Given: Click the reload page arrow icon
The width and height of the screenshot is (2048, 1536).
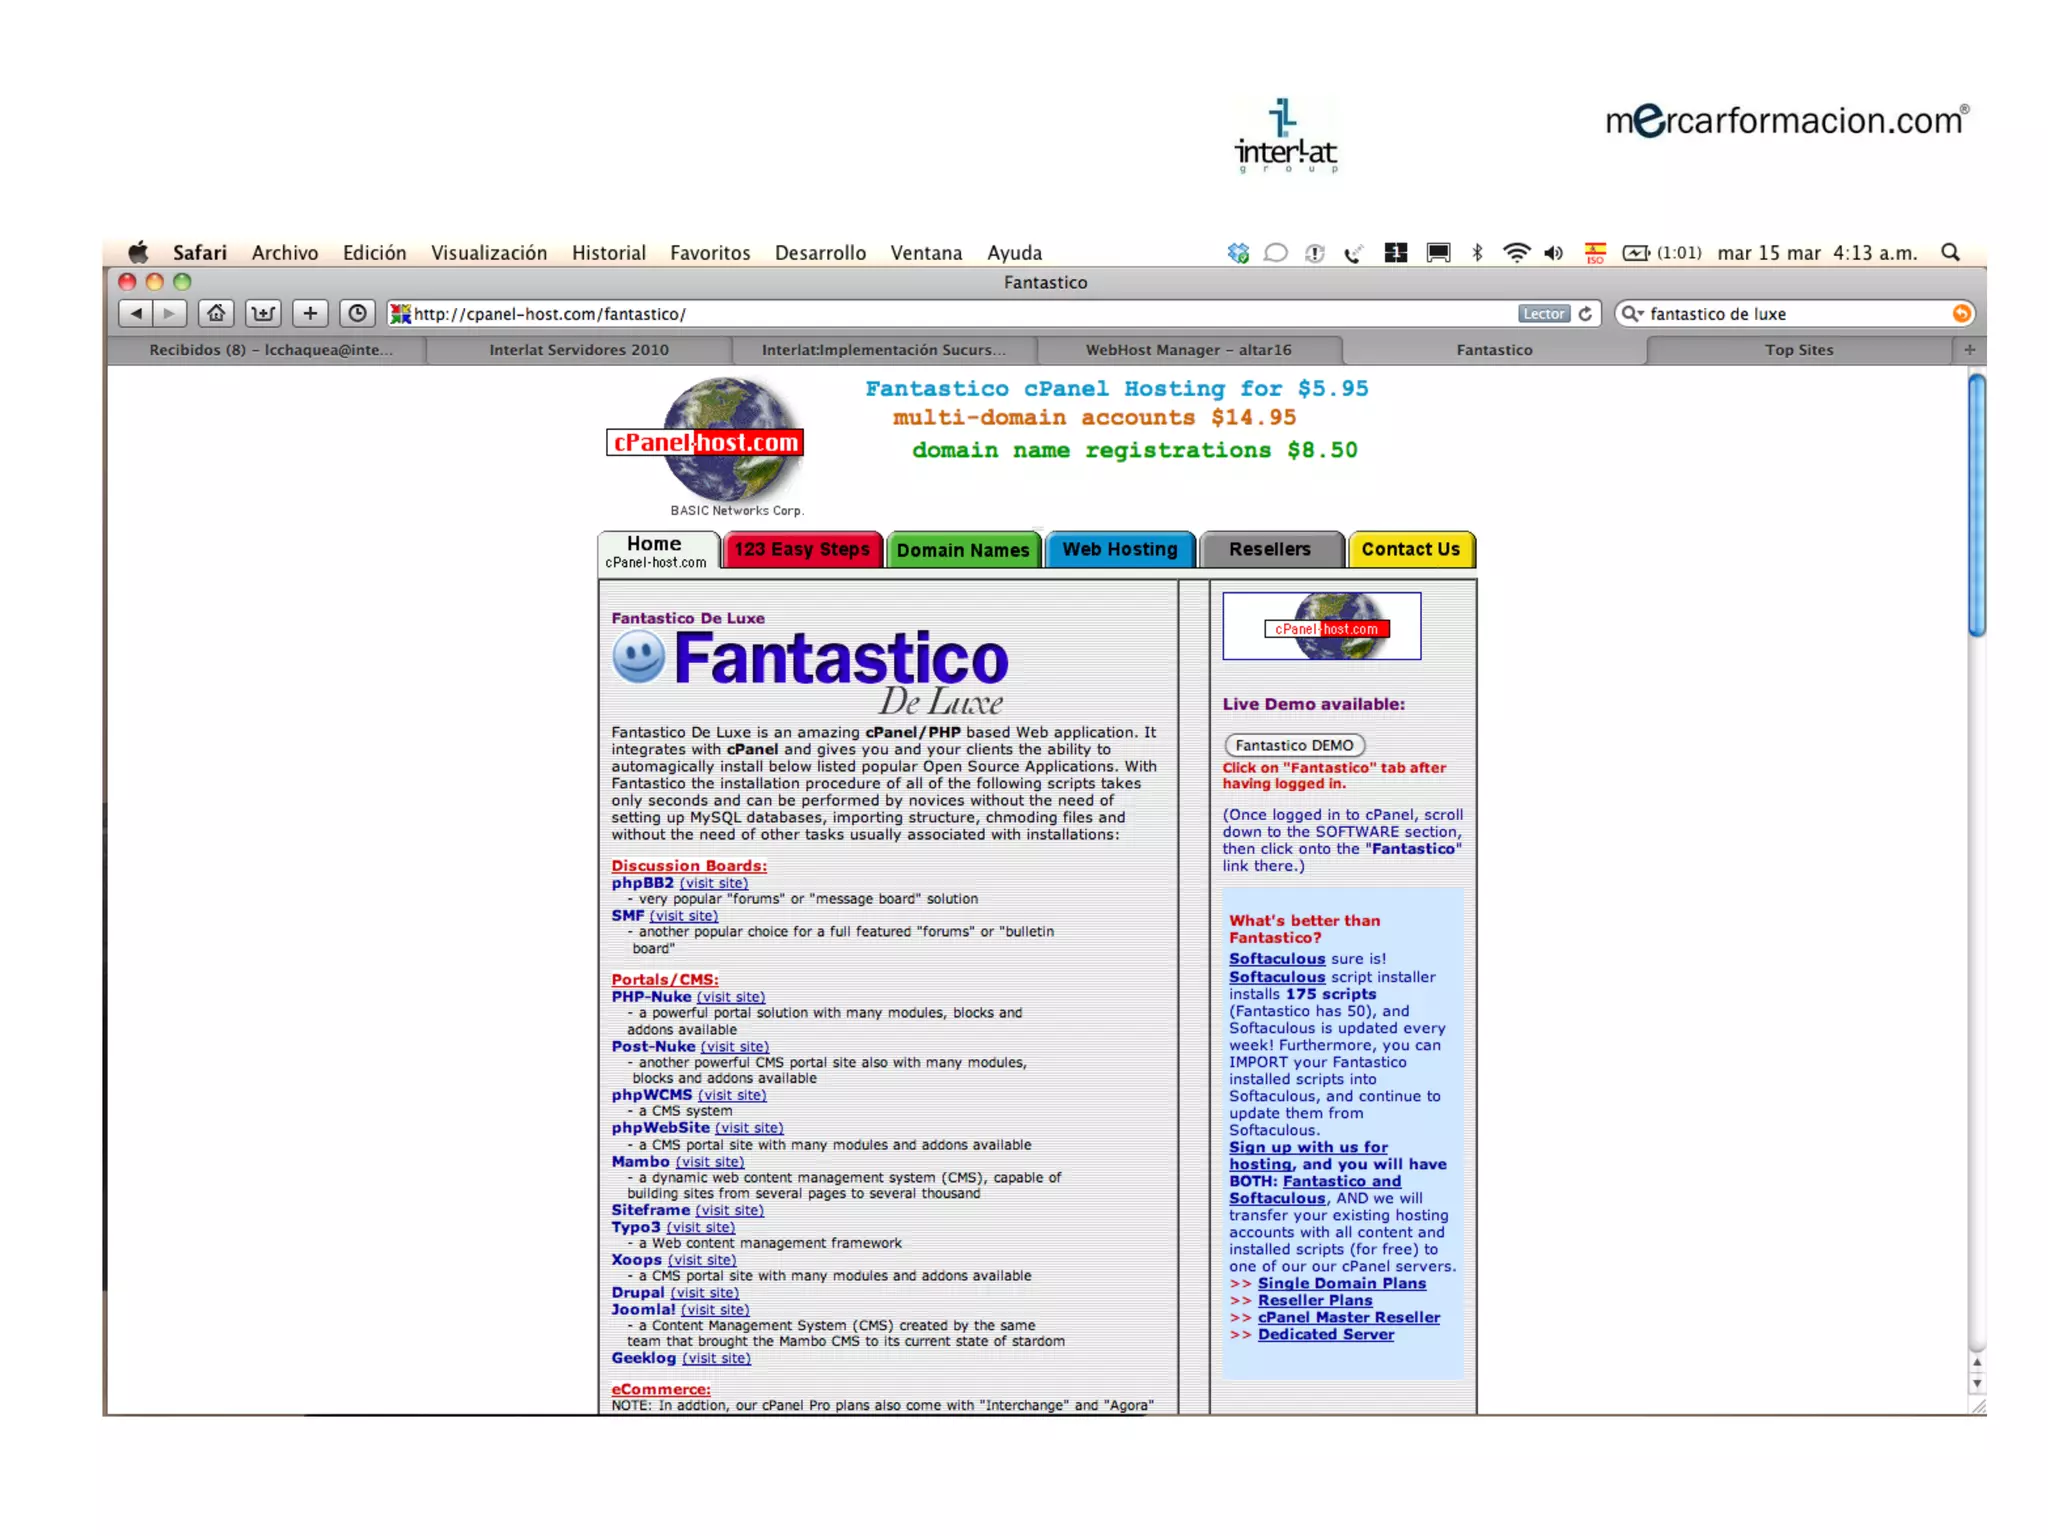Looking at the screenshot, I should pyautogui.click(x=1586, y=314).
